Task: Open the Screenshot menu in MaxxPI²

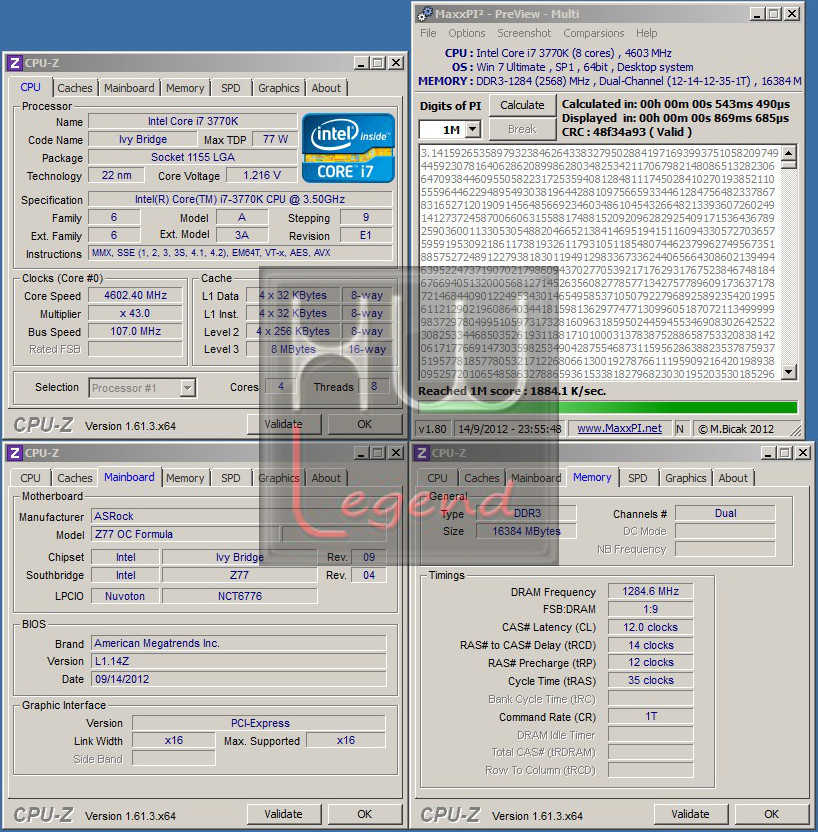Action: click(524, 33)
